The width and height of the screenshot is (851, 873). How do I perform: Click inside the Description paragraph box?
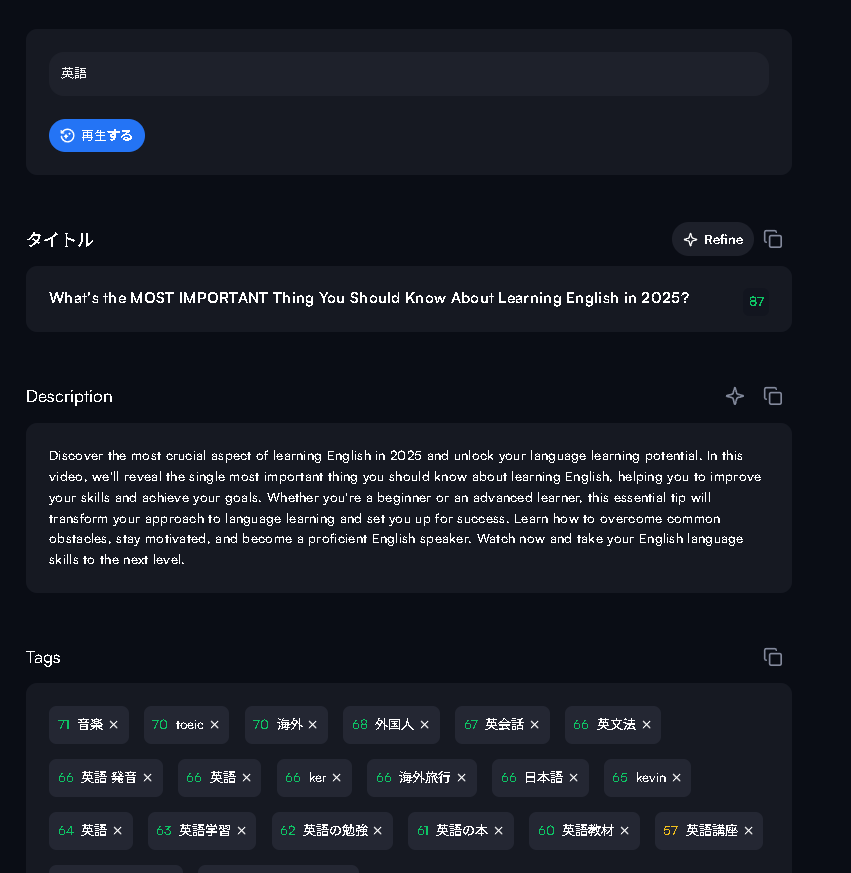pyautogui.click(x=408, y=508)
